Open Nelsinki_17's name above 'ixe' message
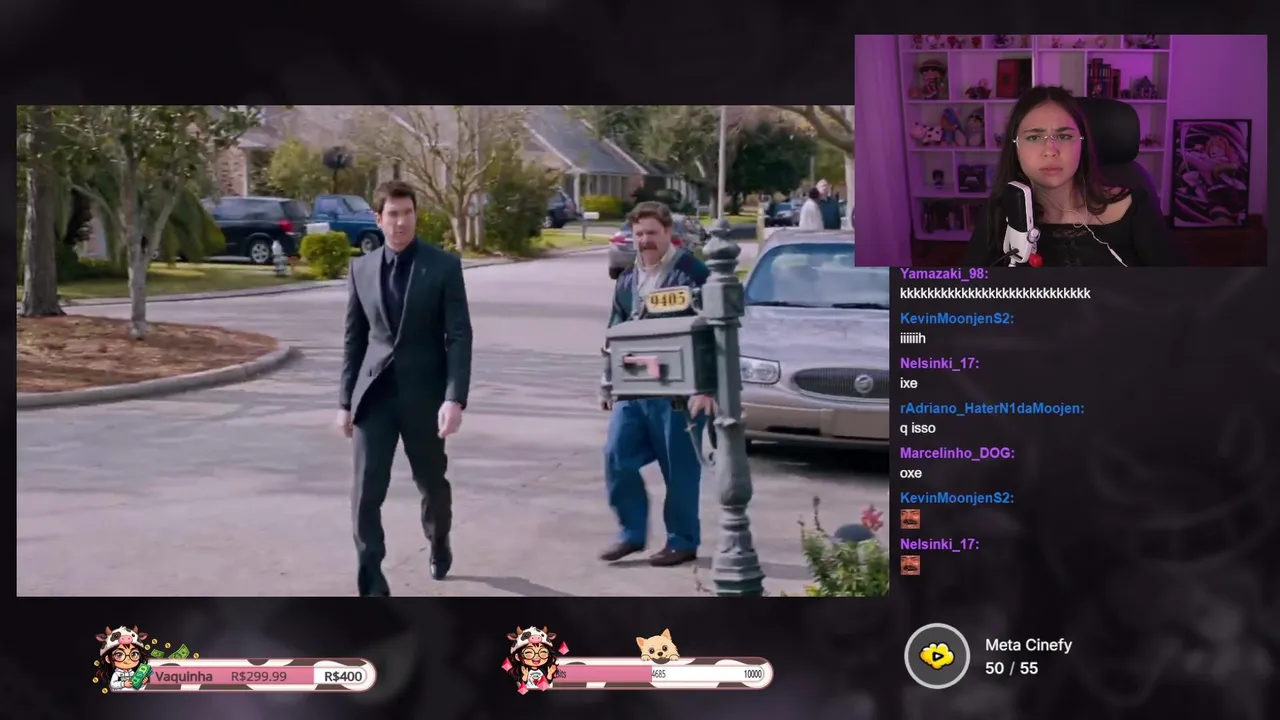Screen dimensions: 1280x720 point(939,363)
